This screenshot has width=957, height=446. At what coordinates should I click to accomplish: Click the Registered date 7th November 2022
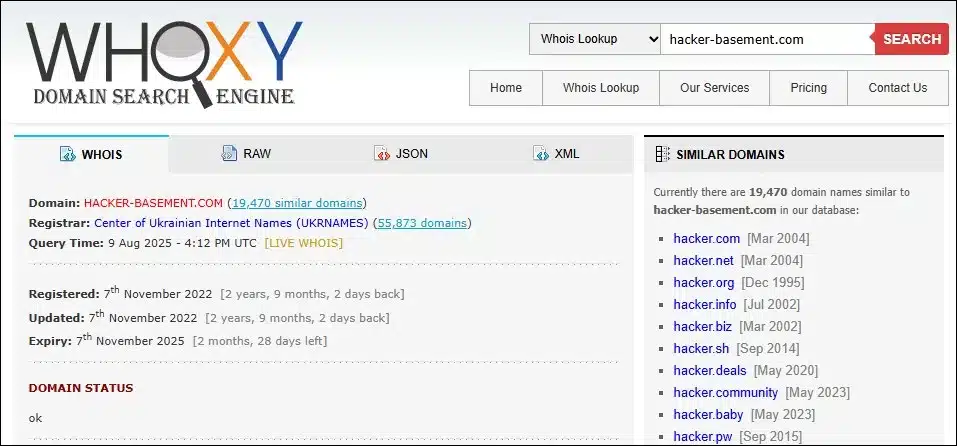[157, 293]
